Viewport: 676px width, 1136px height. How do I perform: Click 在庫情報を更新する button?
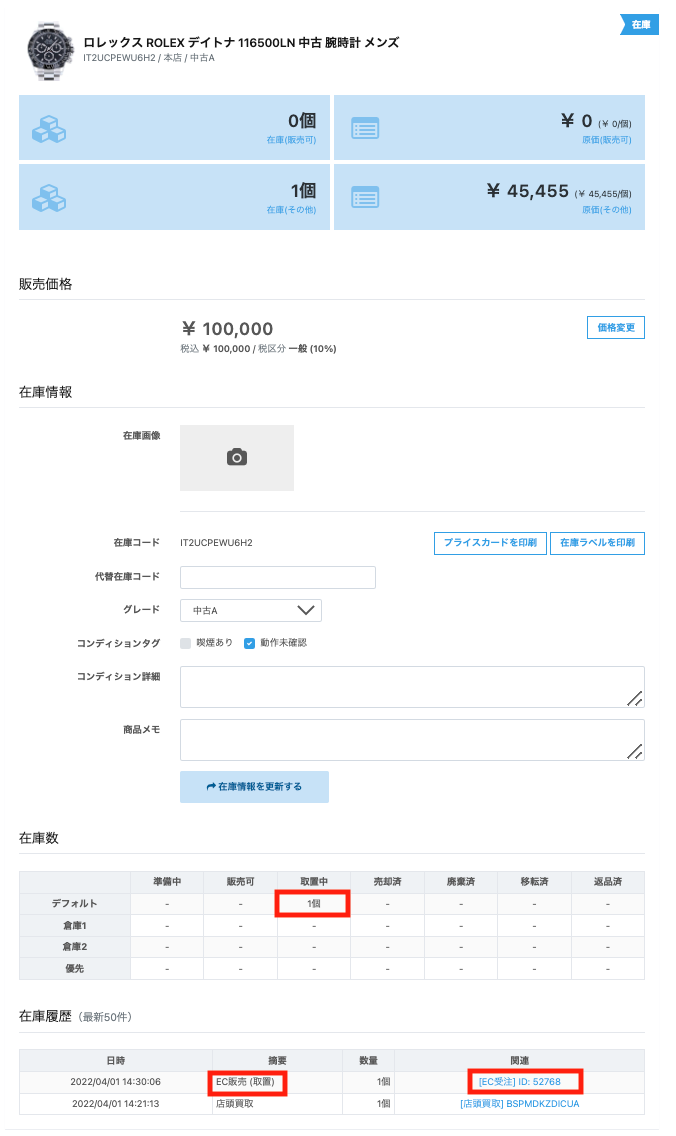click(254, 787)
